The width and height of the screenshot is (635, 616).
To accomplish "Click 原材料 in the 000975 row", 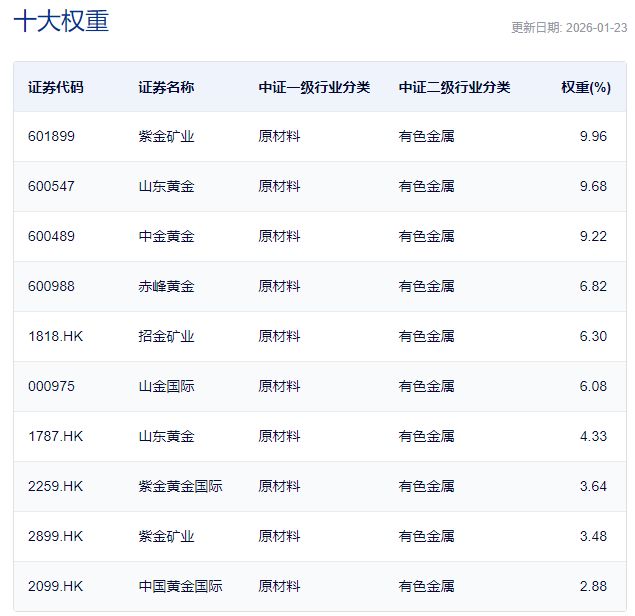I will coord(279,386).
